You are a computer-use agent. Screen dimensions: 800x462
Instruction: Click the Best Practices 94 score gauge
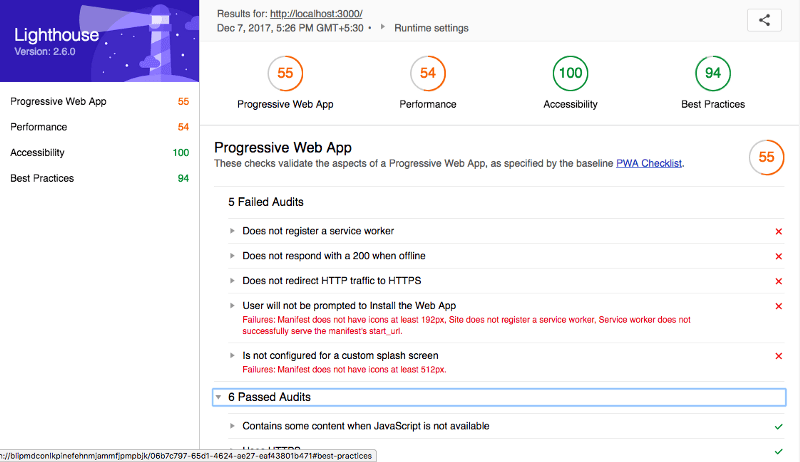713,73
